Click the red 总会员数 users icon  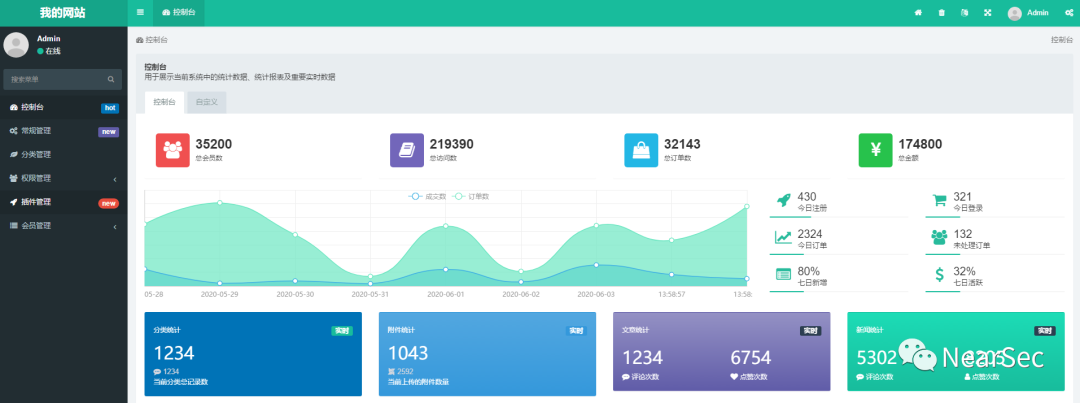[x=173, y=150]
